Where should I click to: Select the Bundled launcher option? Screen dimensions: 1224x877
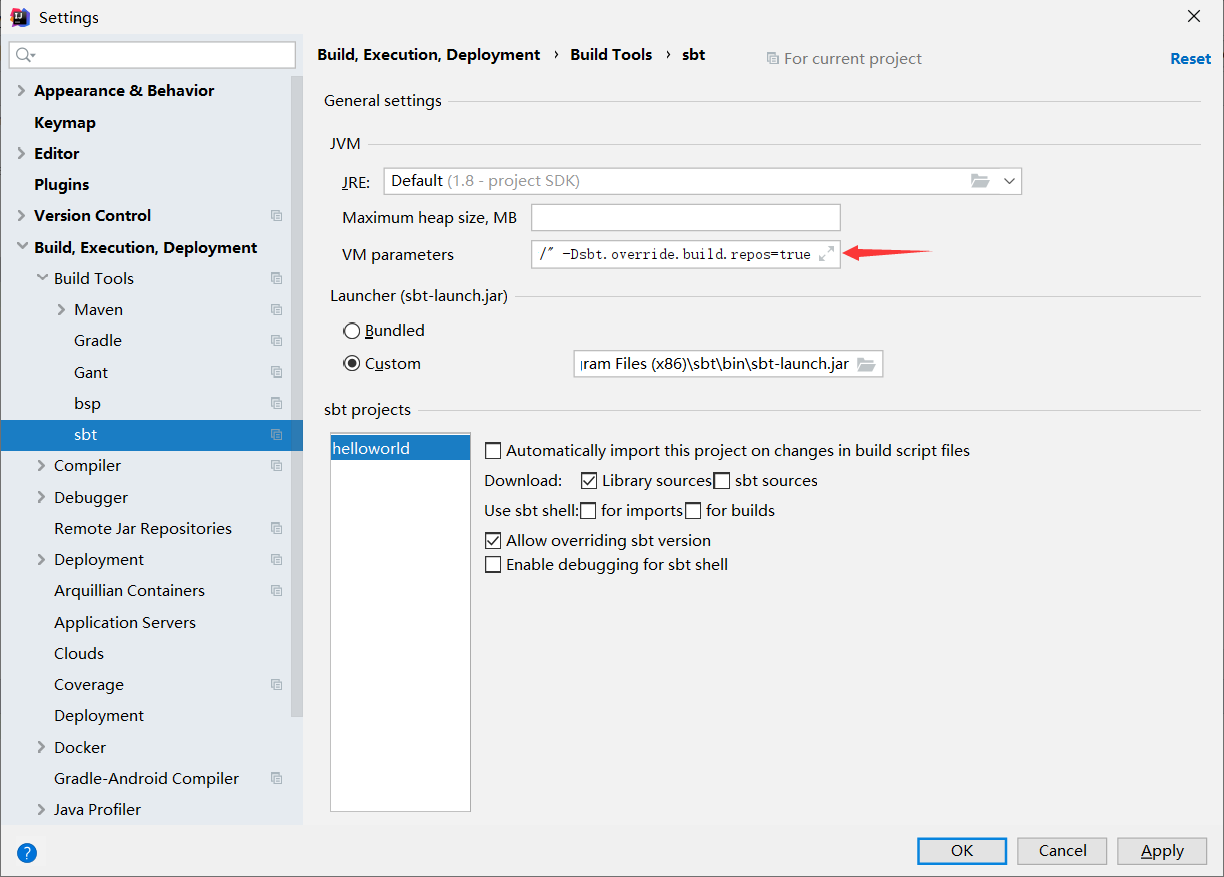point(352,331)
